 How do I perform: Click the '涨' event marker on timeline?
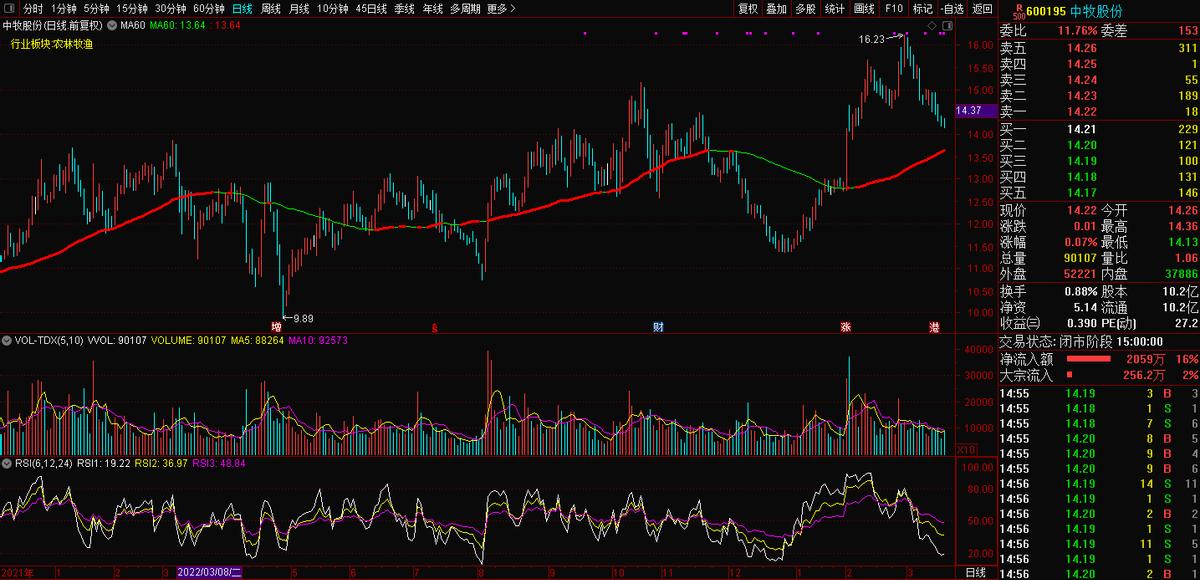[x=845, y=327]
